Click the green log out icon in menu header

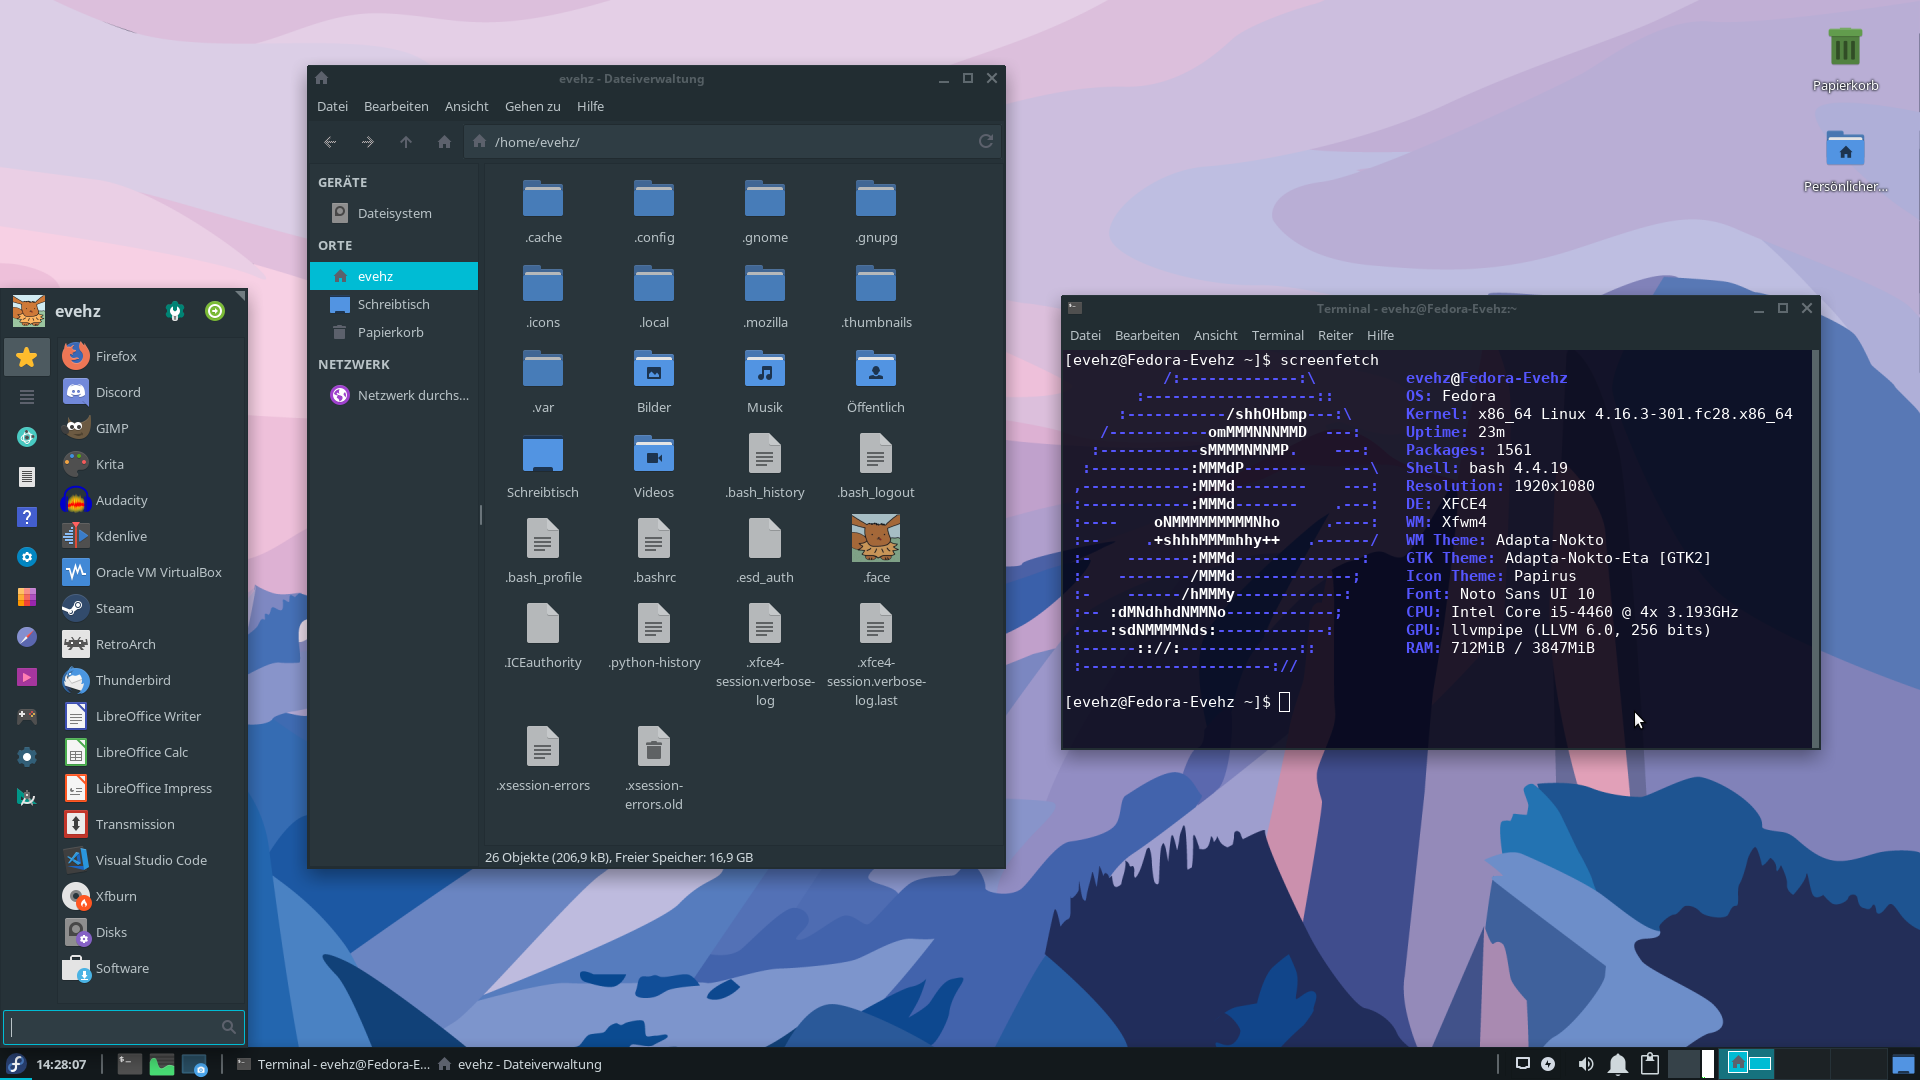coord(215,311)
